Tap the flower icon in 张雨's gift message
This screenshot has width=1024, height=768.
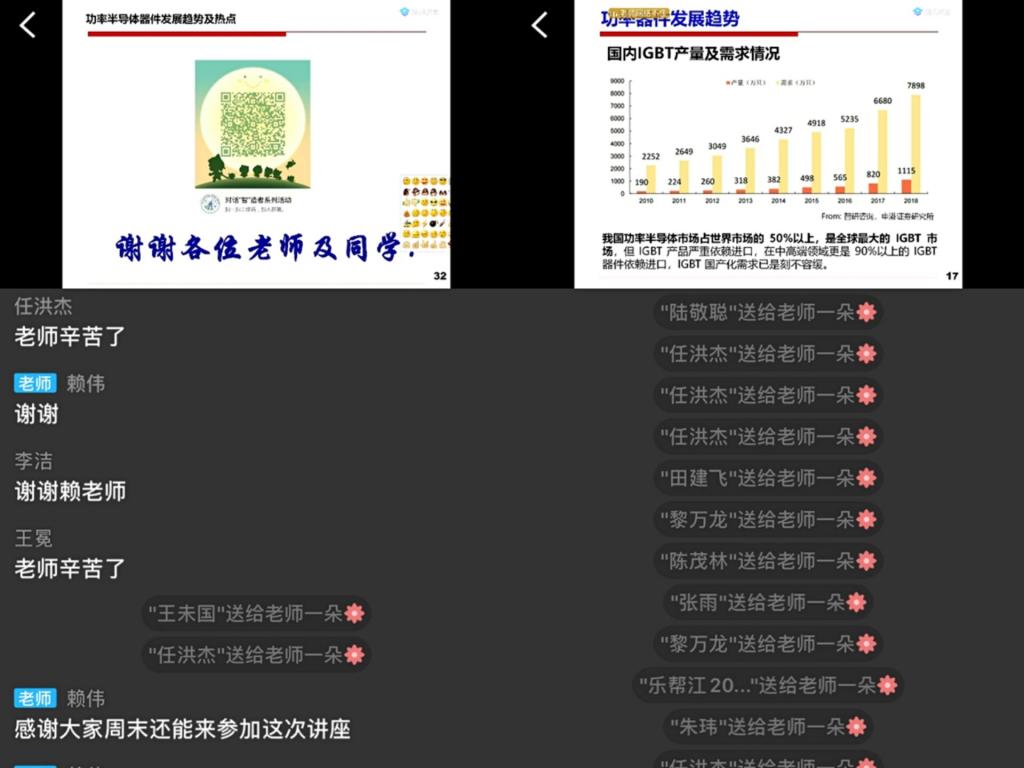(x=856, y=602)
